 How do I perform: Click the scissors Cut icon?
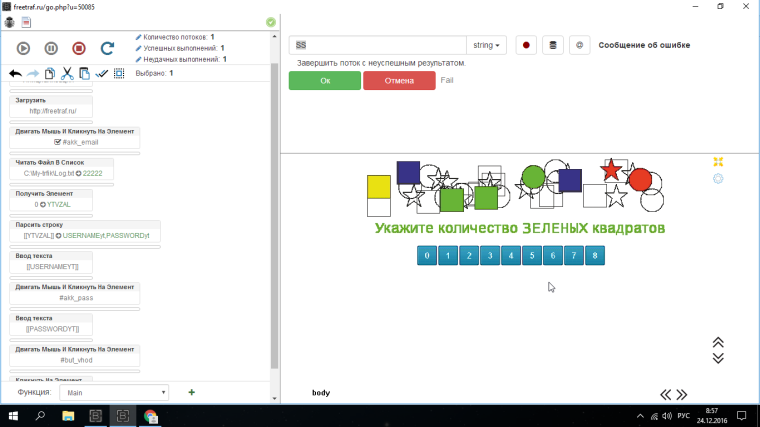click(67, 73)
